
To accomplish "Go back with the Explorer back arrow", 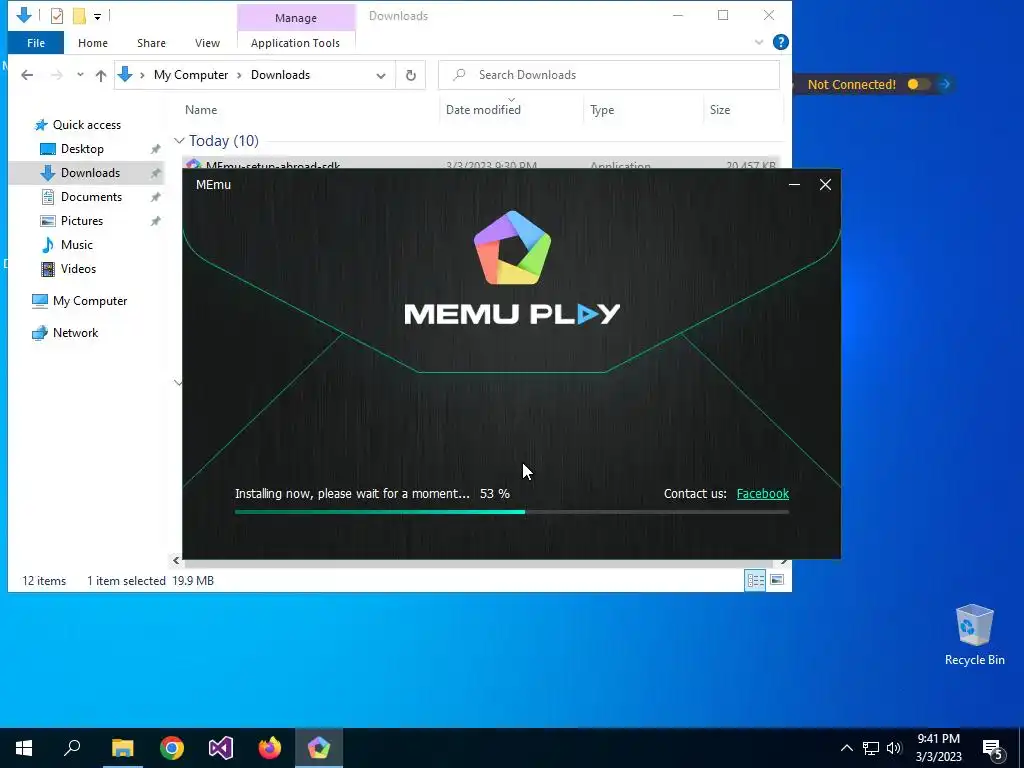I will (x=27, y=75).
